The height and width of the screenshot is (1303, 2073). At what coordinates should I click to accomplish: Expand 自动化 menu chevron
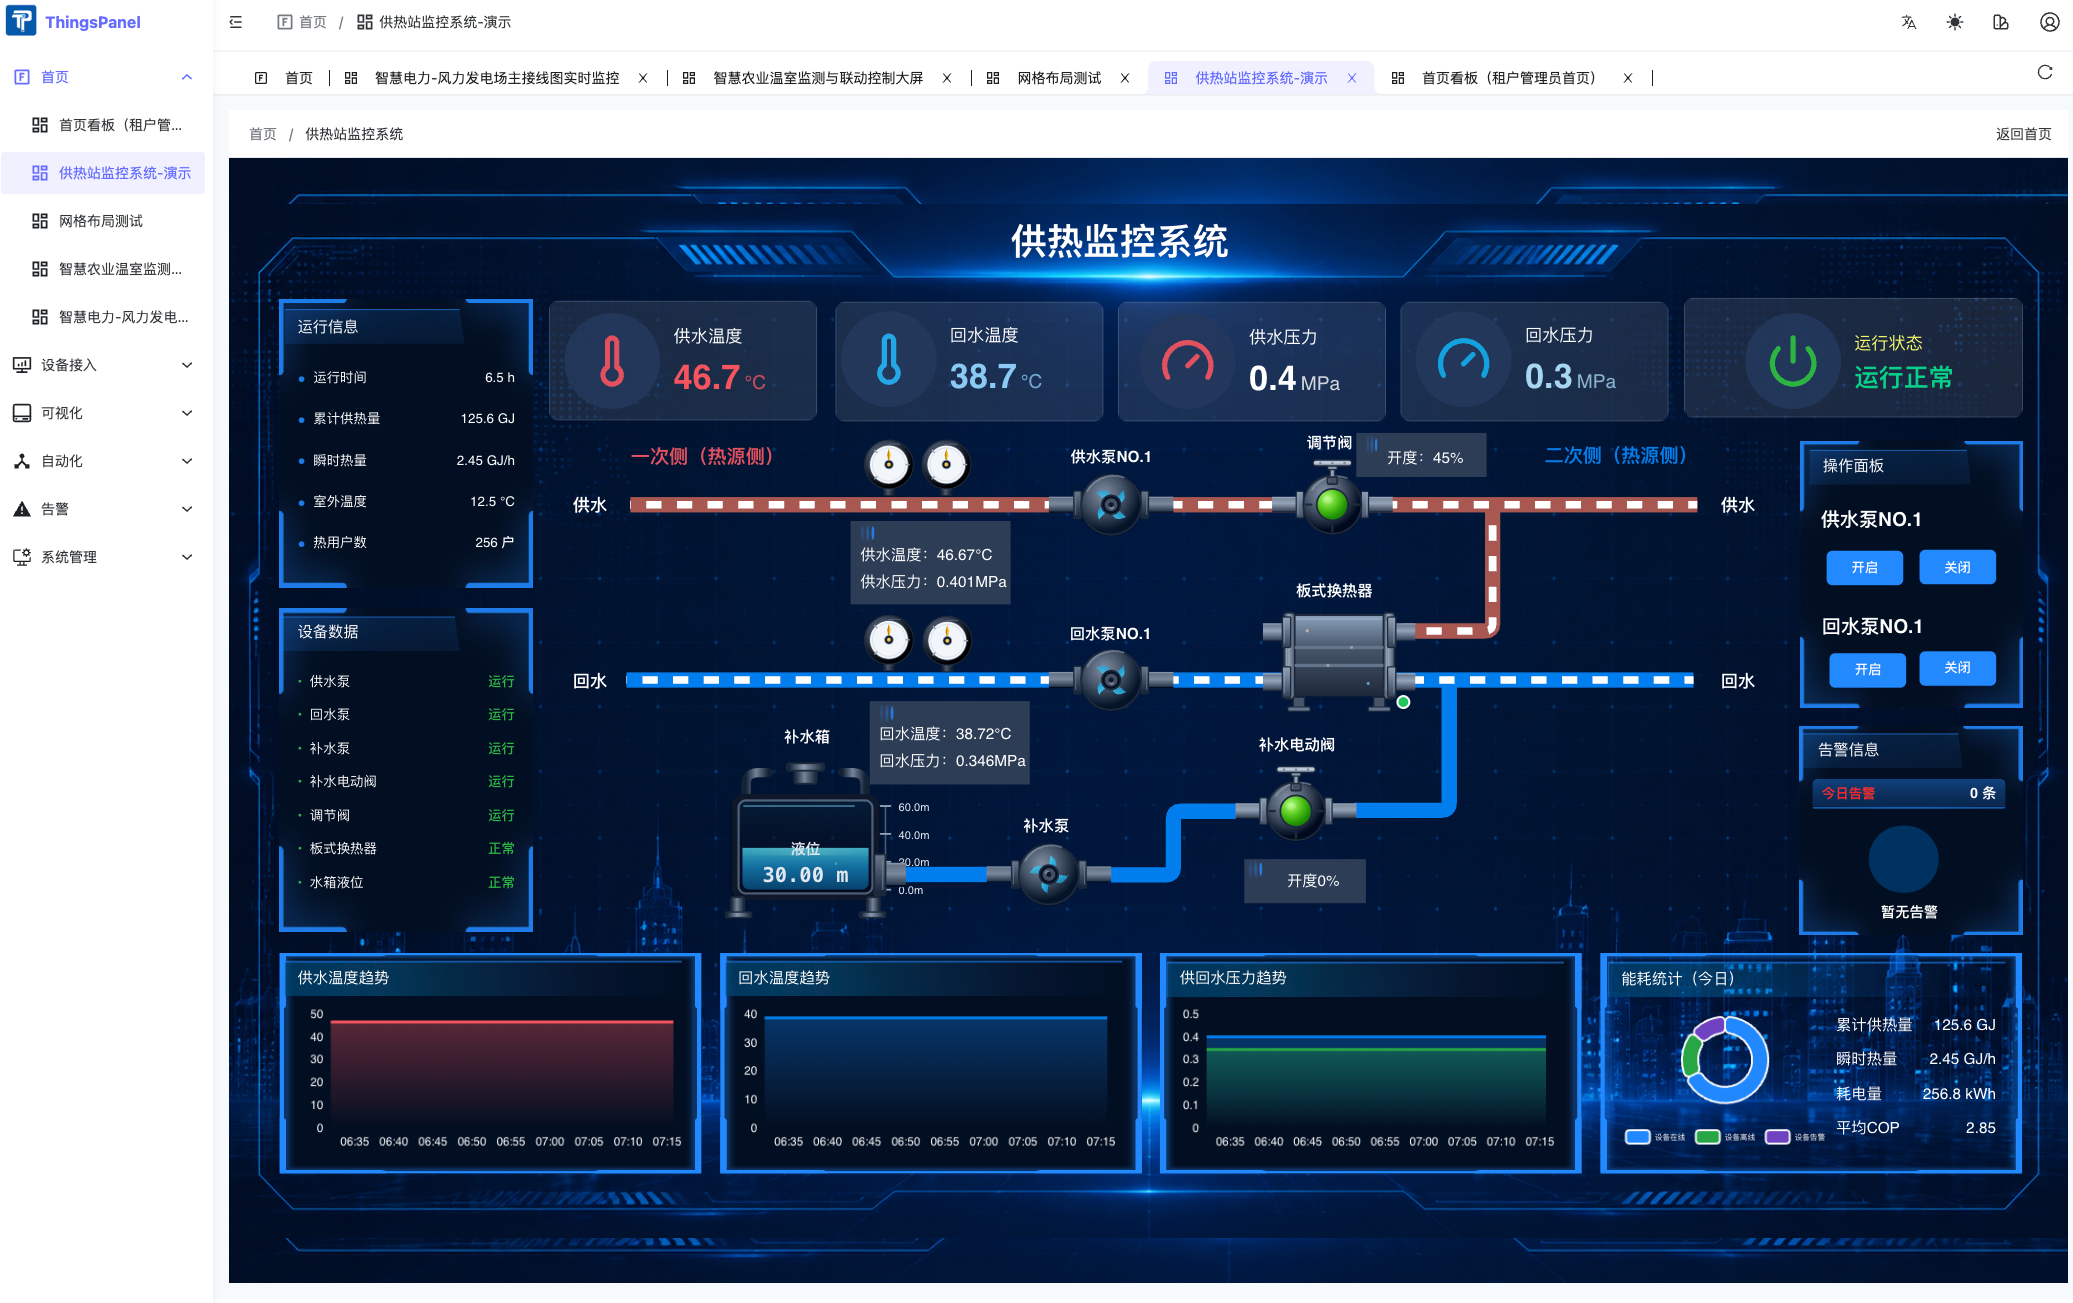pos(186,461)
